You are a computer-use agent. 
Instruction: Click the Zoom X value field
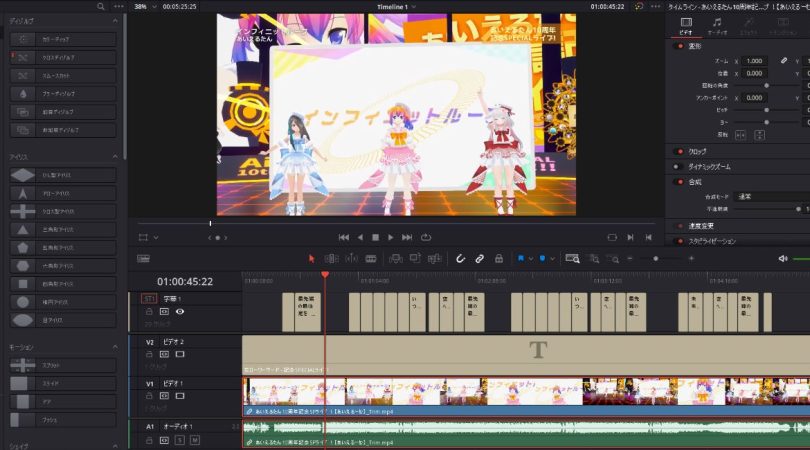click(x=754, y=61)
